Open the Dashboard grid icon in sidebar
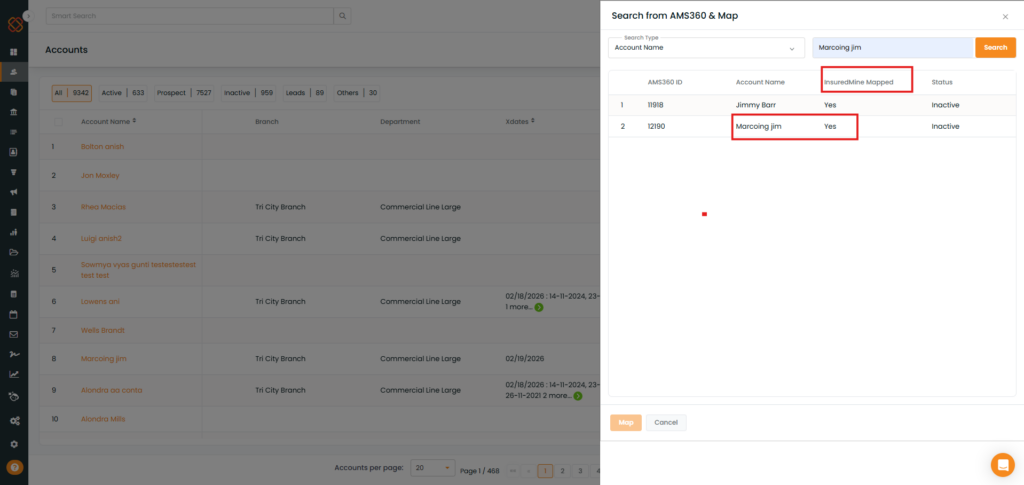Image resolution: width=1024 pixels, height=485 pixels. [x=14, y=52]
